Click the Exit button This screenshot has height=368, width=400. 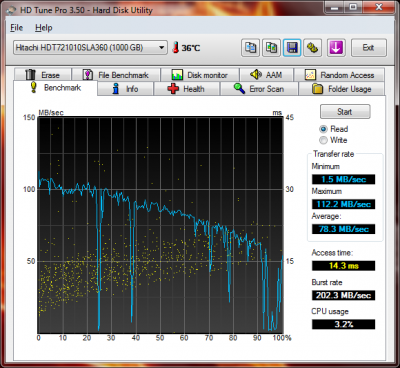click(369, 48)
